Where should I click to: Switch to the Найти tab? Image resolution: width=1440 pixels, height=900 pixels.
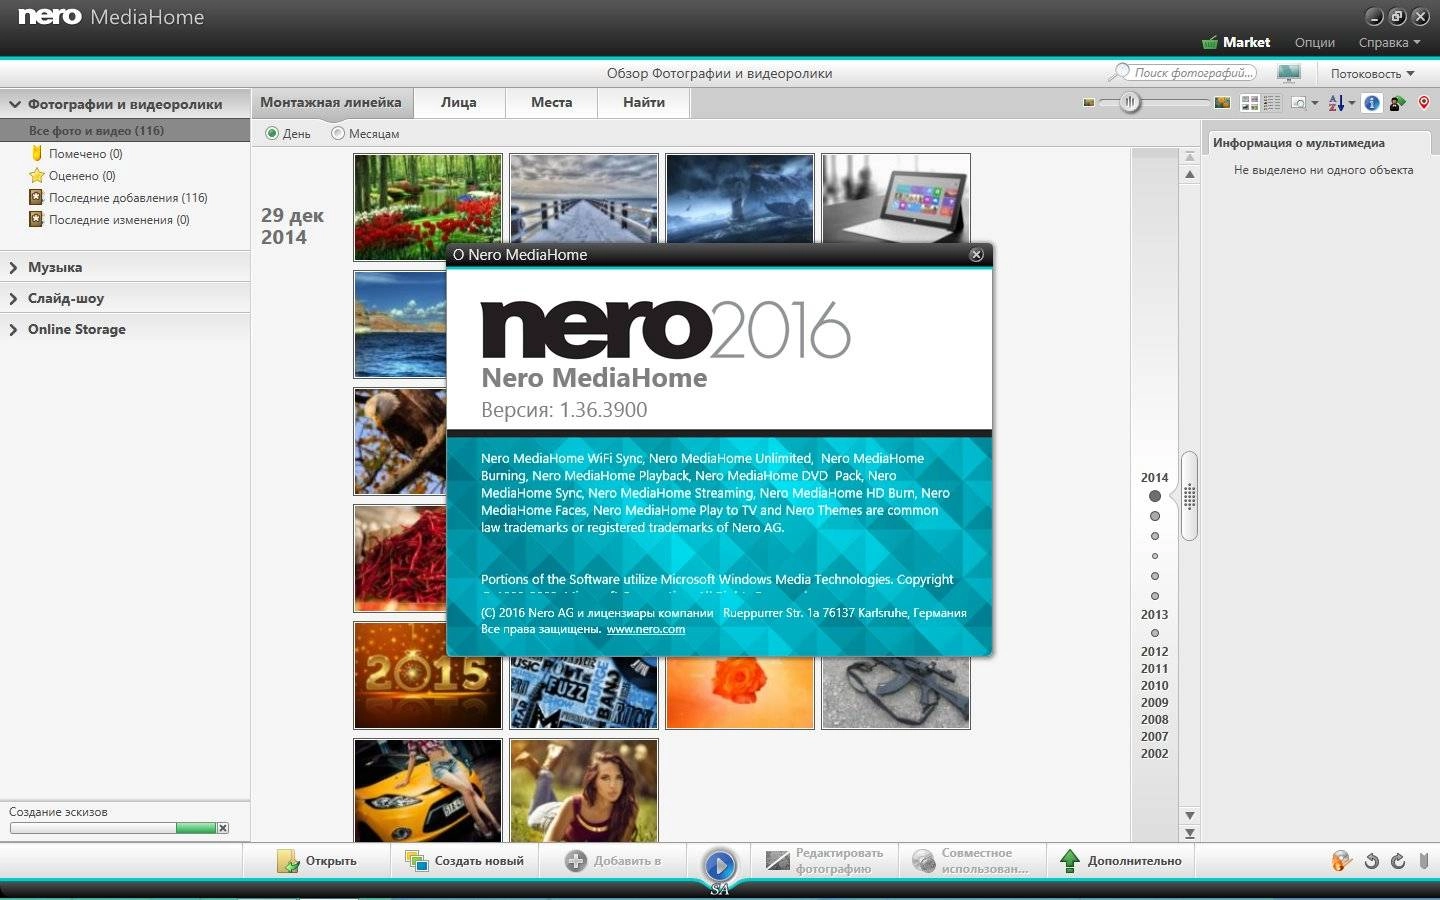644,102
